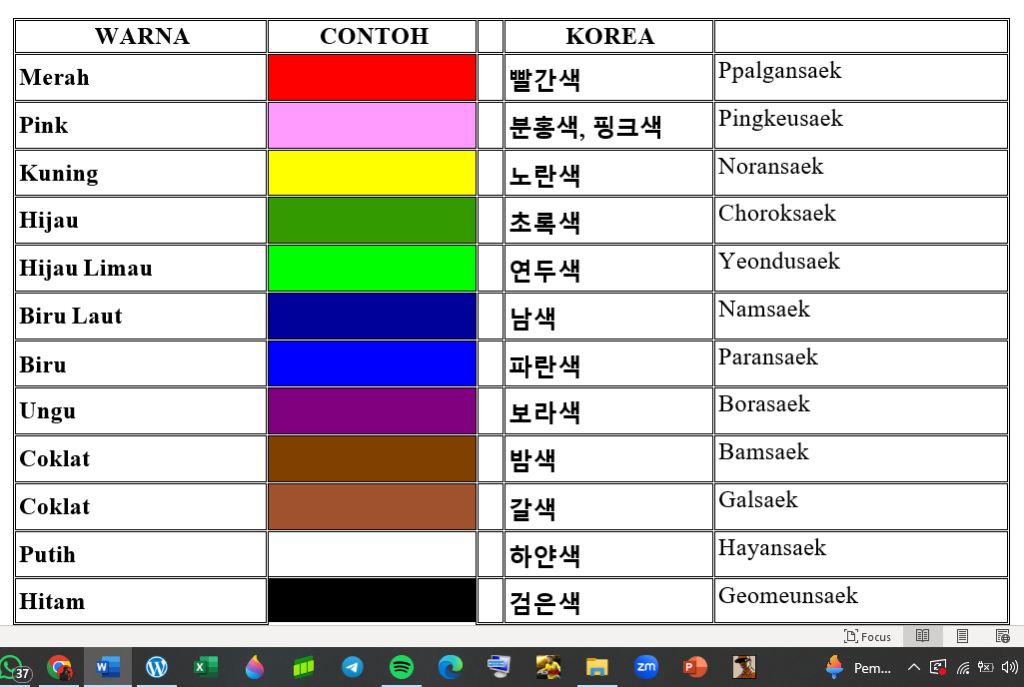Switch to Print Layout view
This screenshot has height=687, width=1024.
(x=962, y=636)
